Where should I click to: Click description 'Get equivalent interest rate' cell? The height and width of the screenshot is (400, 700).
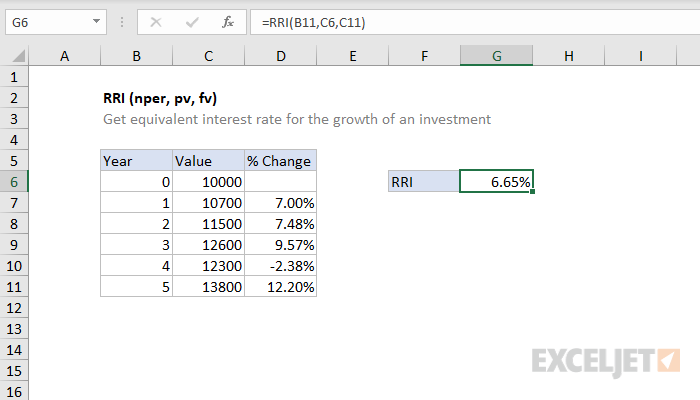point(297,120)
